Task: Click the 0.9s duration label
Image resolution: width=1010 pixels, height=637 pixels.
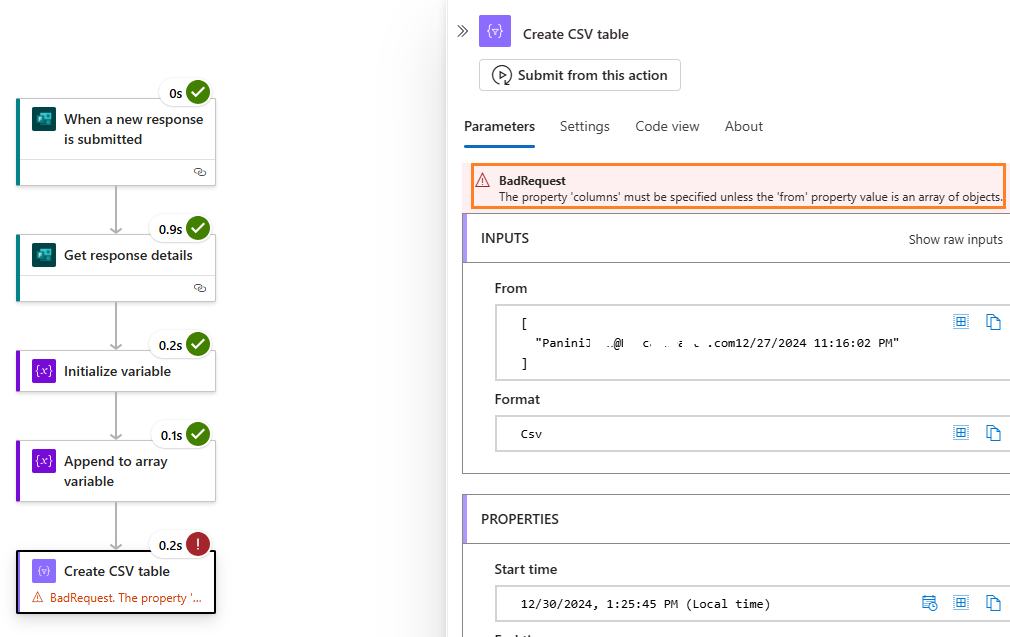Action: pos(170,229)
